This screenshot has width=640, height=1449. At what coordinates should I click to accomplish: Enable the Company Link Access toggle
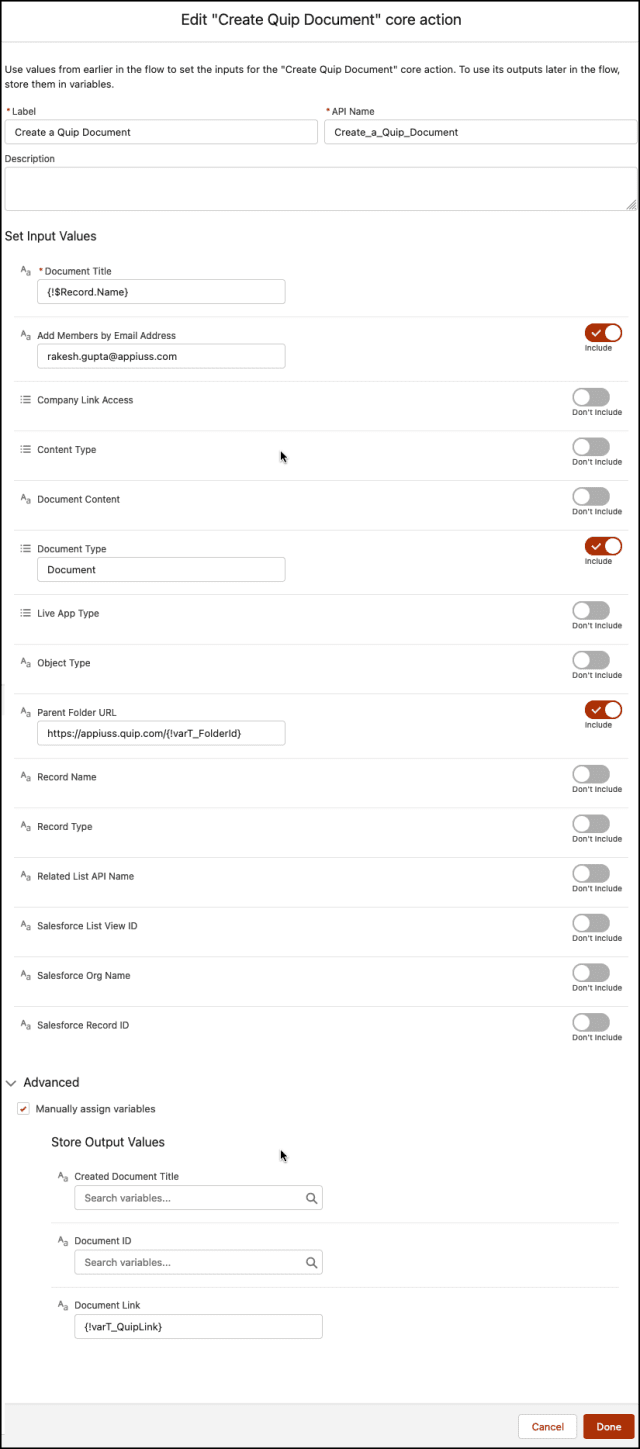591,397
